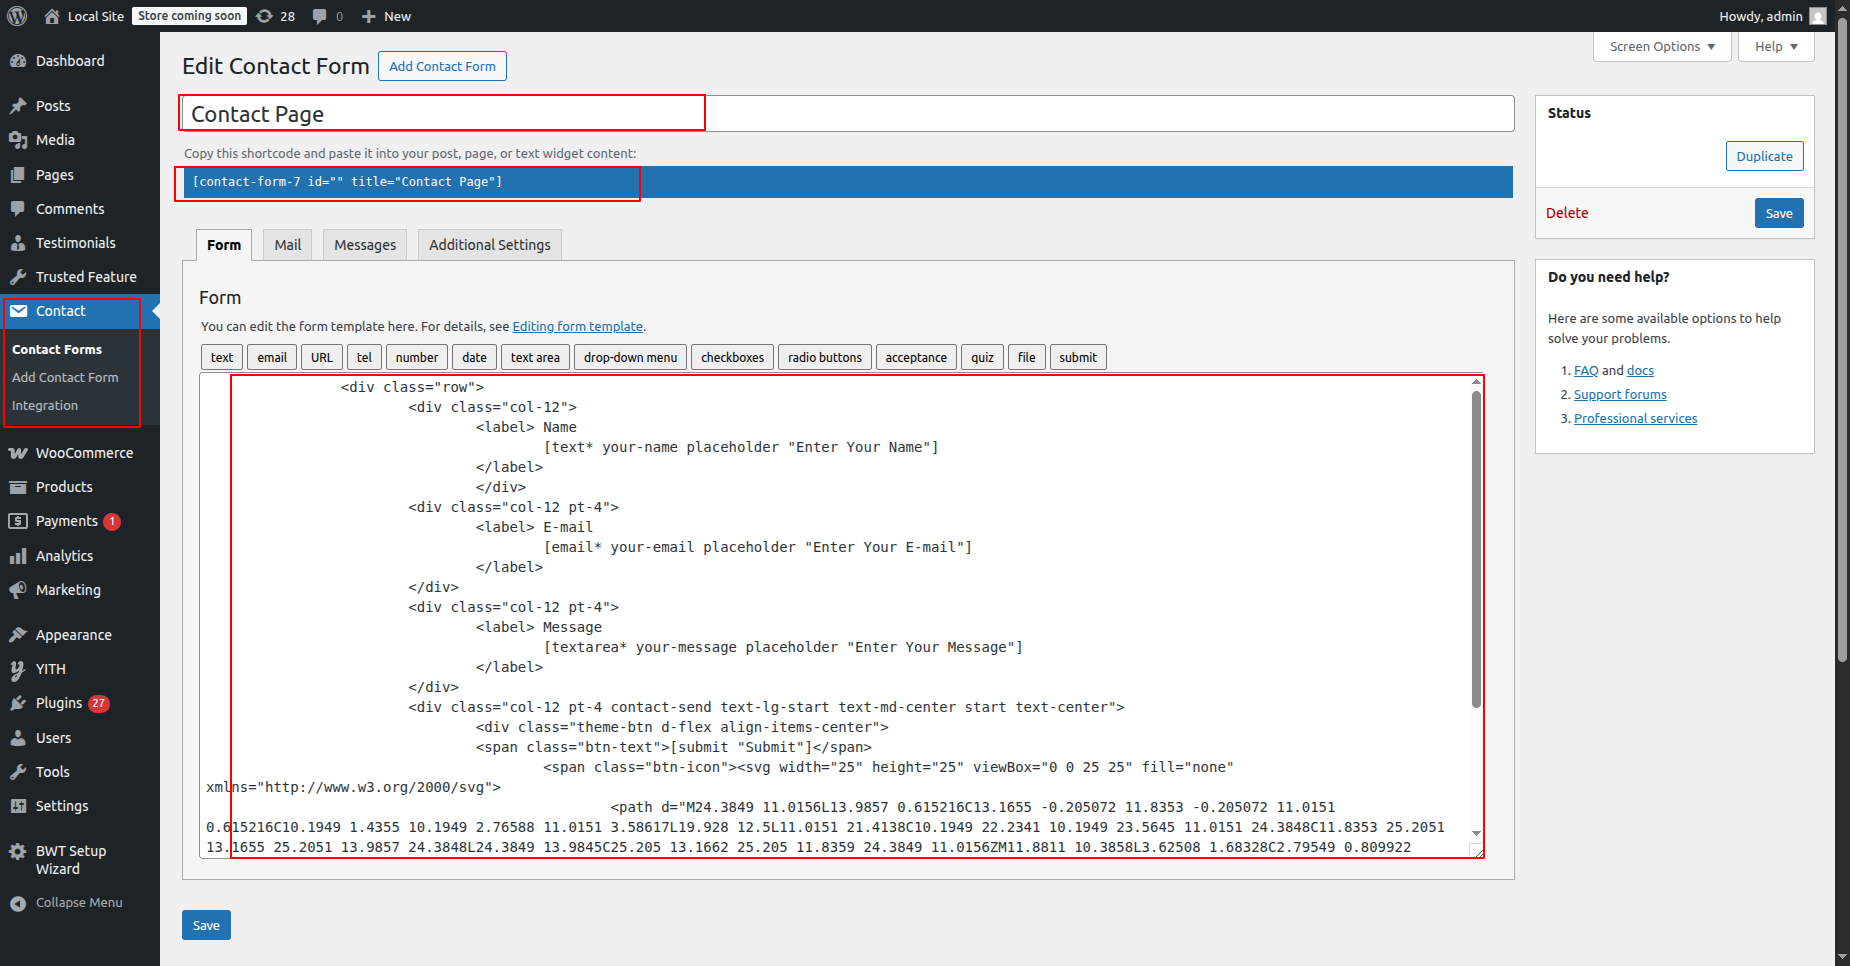The image size is (1850, 966).
Task: Expand the Help dropdown panel
Action: [x=1775, y=47]
